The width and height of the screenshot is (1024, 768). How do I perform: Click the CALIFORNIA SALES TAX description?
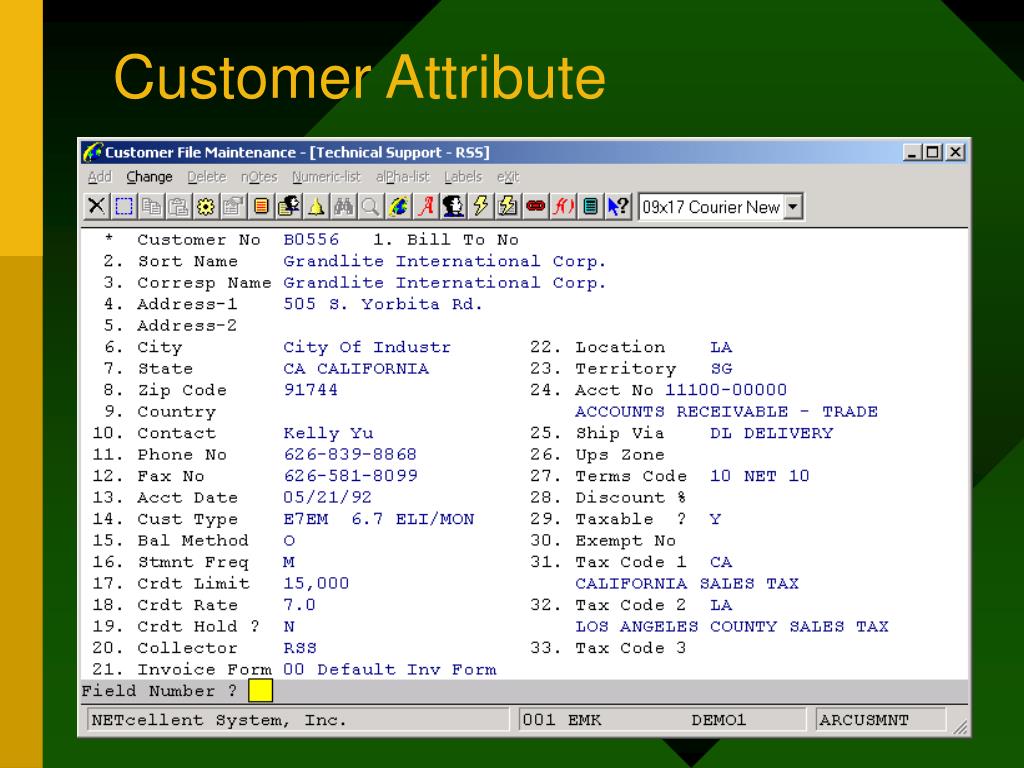687,583
